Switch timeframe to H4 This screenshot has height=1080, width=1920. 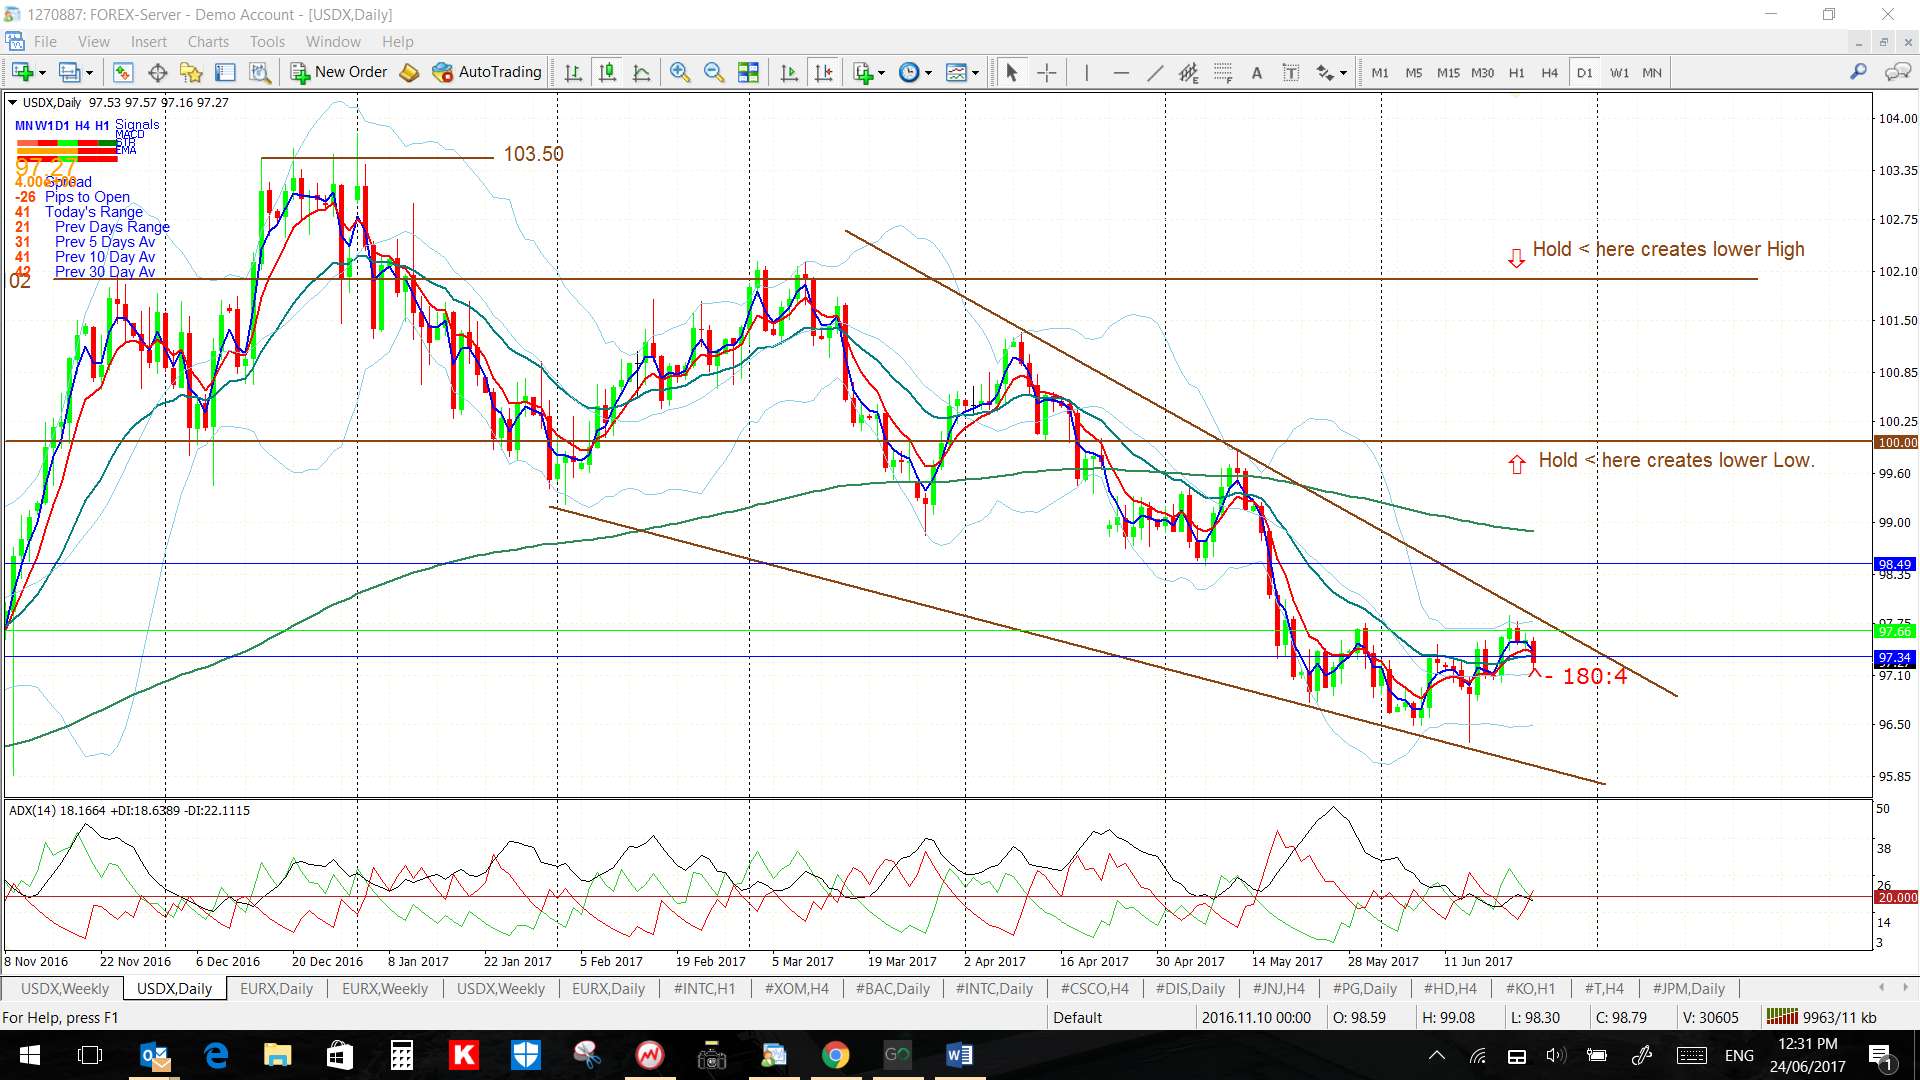click(1549, 72)
